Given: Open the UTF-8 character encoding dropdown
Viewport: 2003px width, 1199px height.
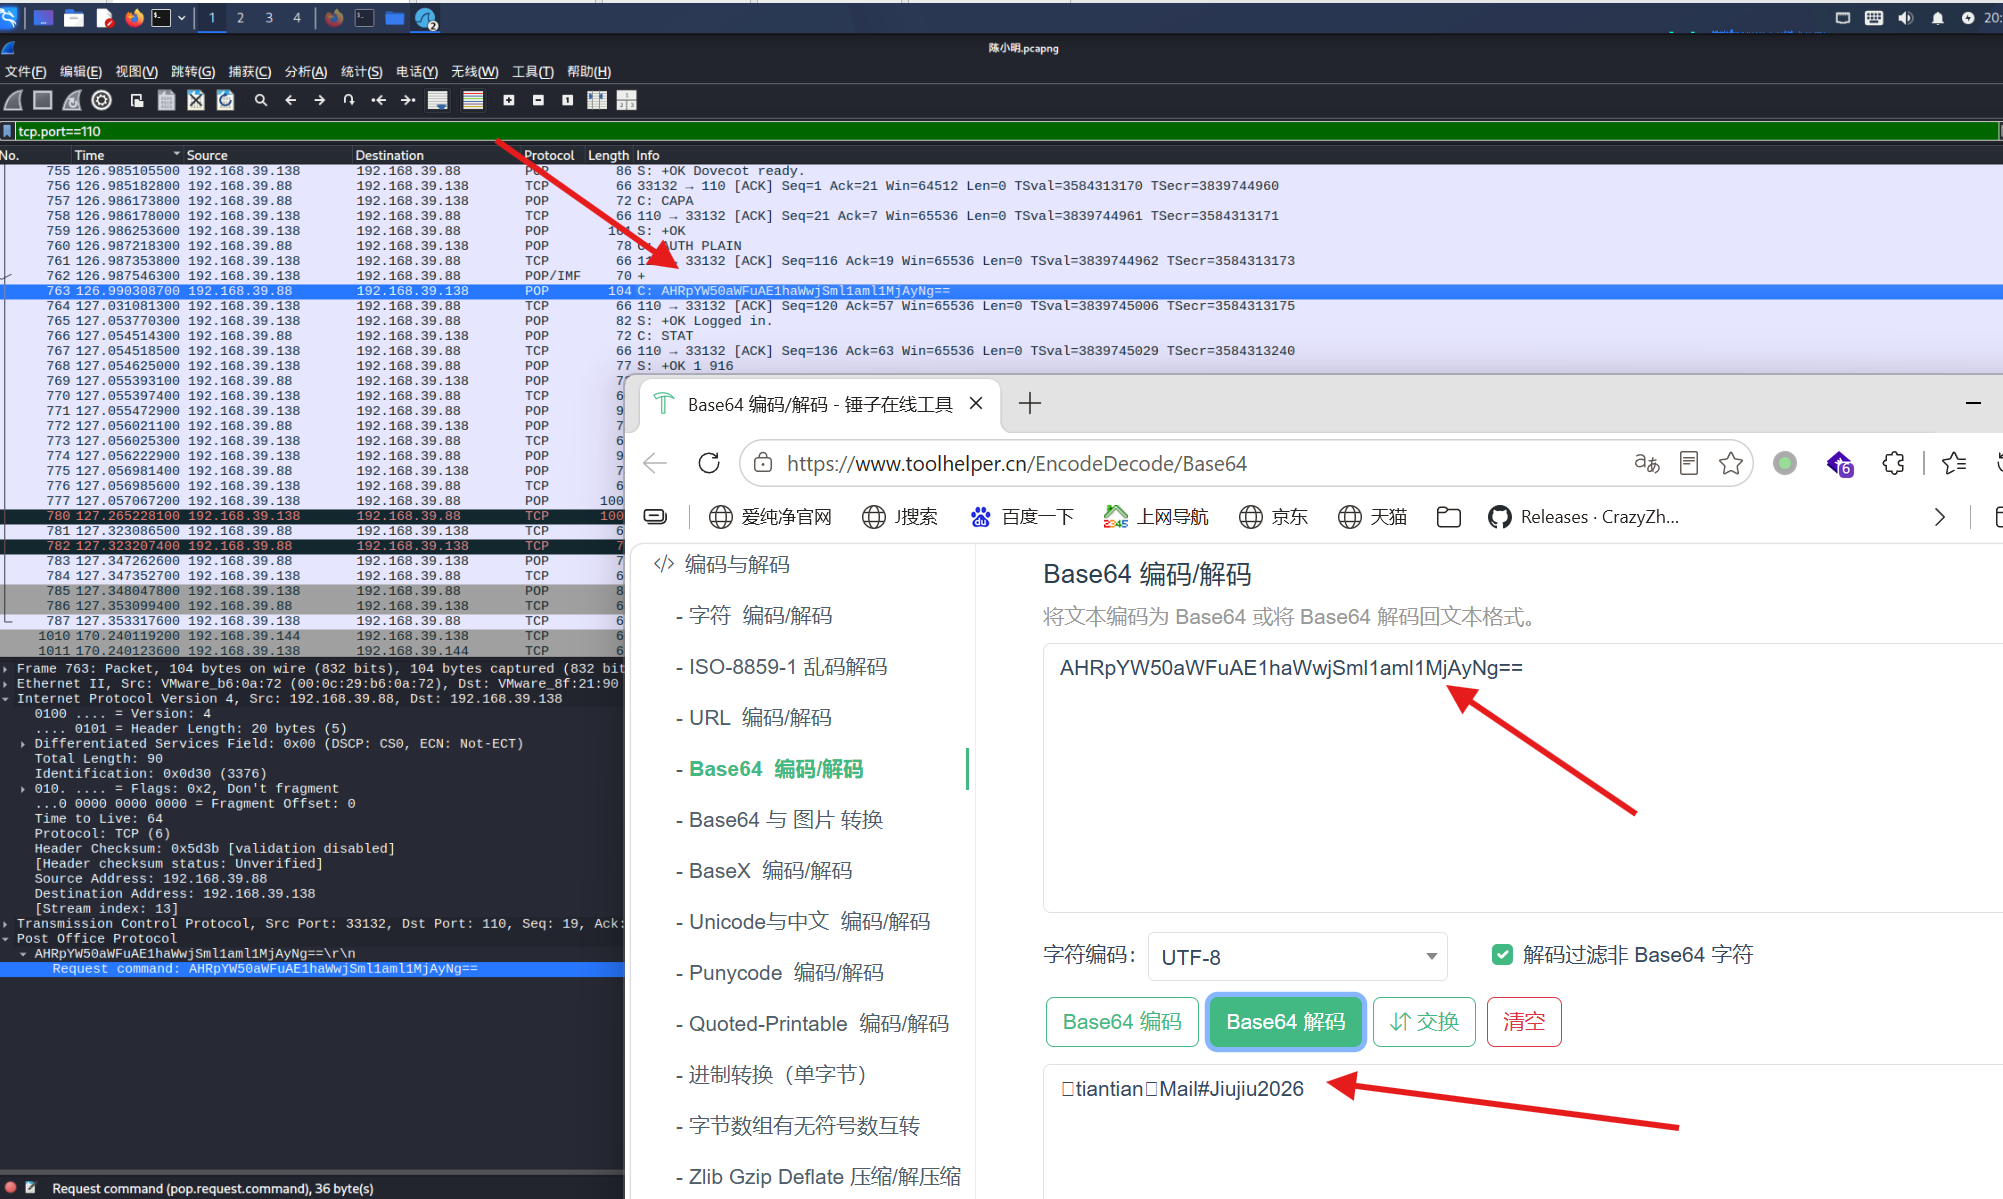Looking at the screenshot, I should click(x=1298, y=957).
